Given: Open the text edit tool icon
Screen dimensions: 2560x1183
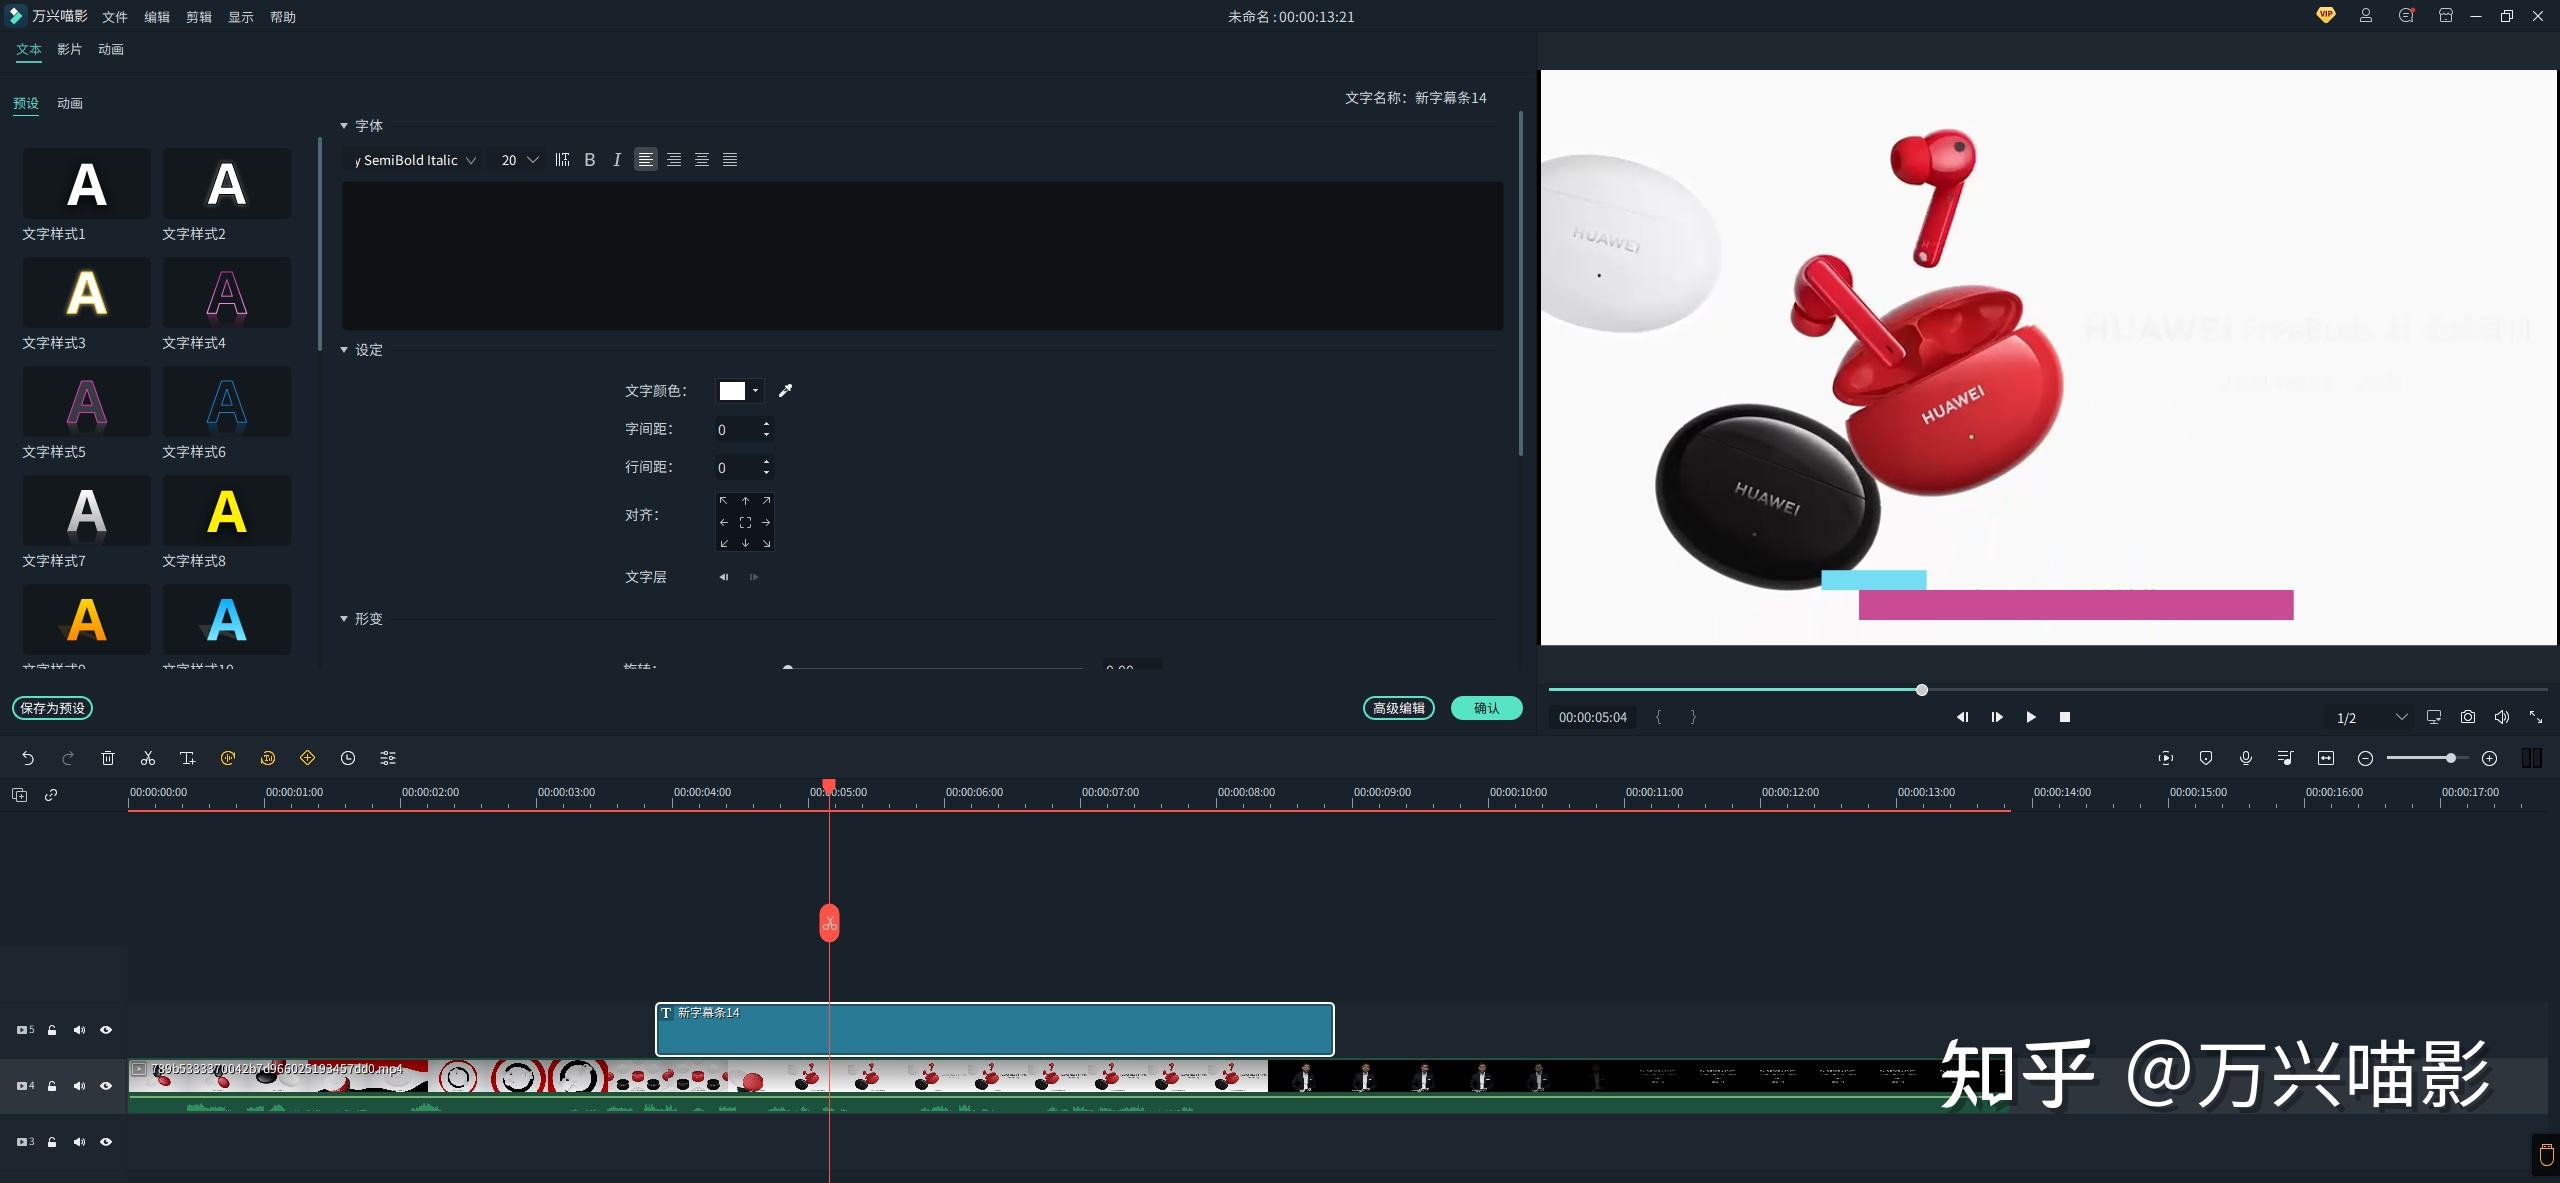Looking at the screenshot, I should point(187,758).
